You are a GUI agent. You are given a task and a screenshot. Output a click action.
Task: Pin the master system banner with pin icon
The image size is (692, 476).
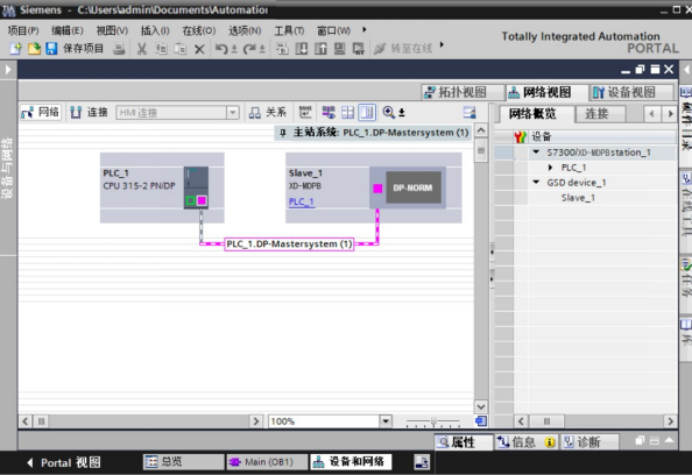point(283,132)
